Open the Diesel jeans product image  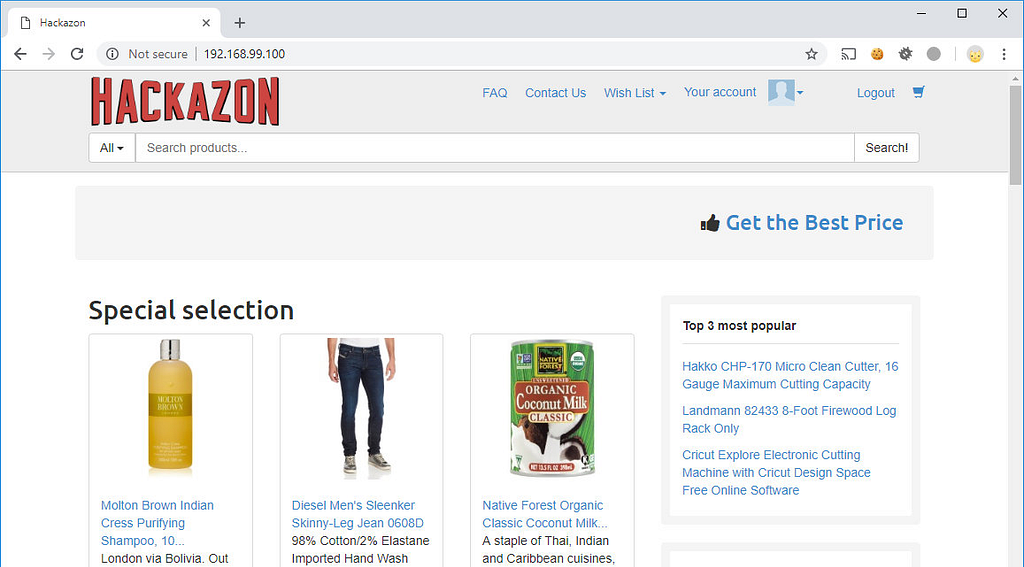pos(361,408)
